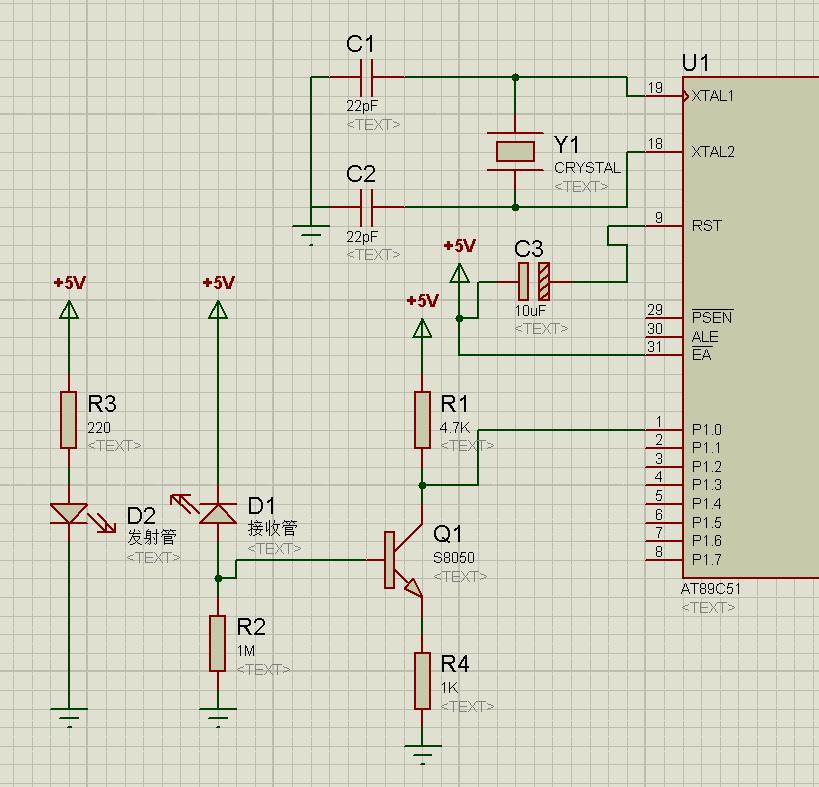The height and width of the screenshot is (787, 819).
Task: Select the D1 receiver photodiode symbol
Action: click(x=217, y=513)
